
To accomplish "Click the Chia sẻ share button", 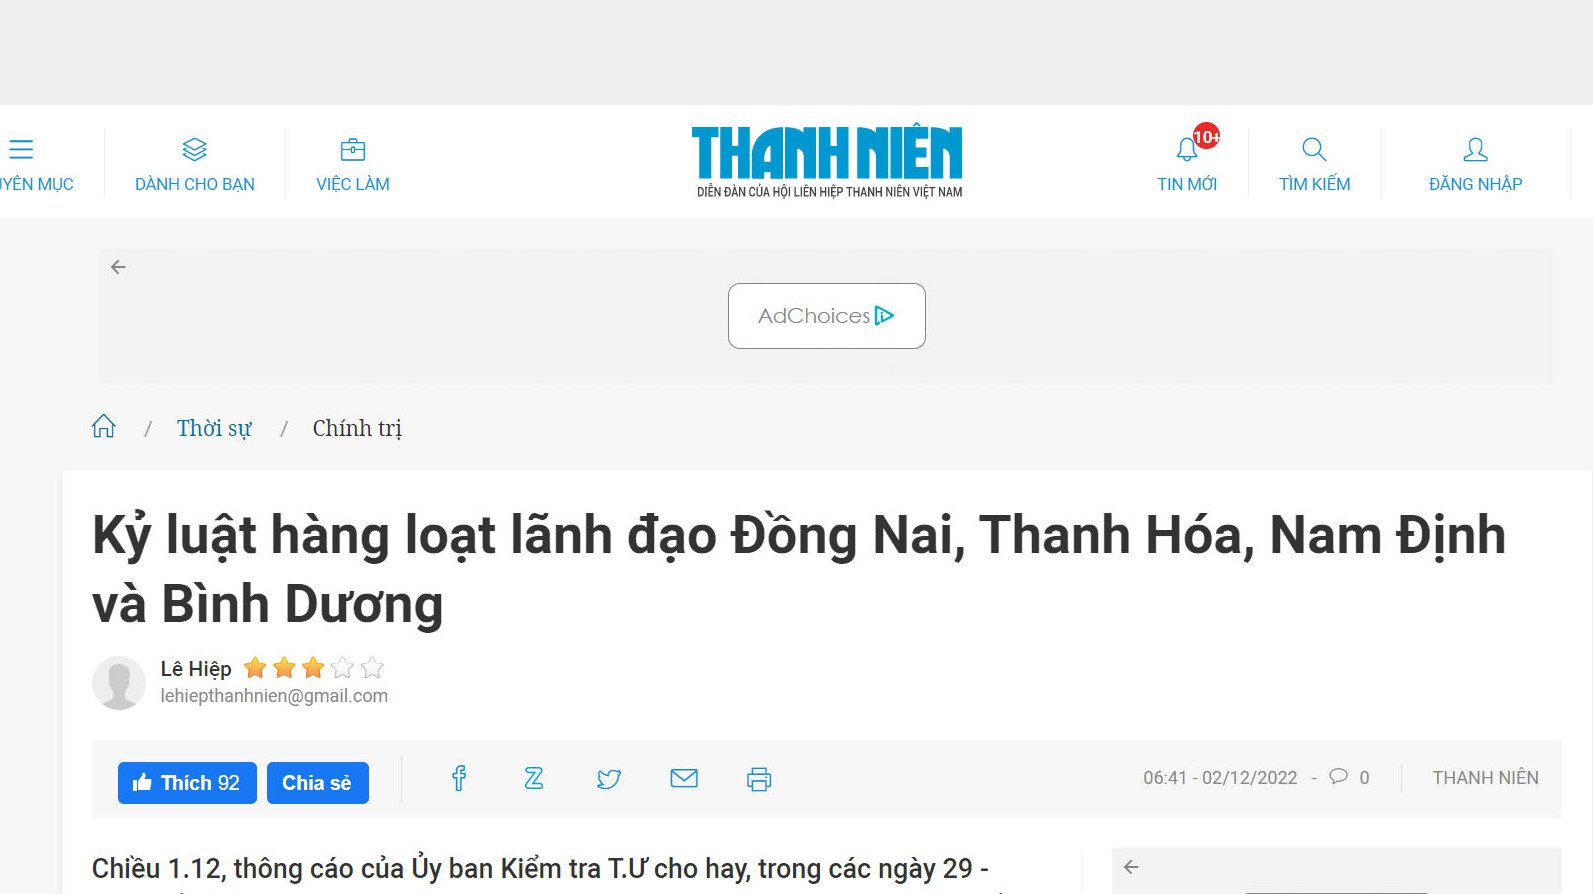I will click(x=318, y=783).
